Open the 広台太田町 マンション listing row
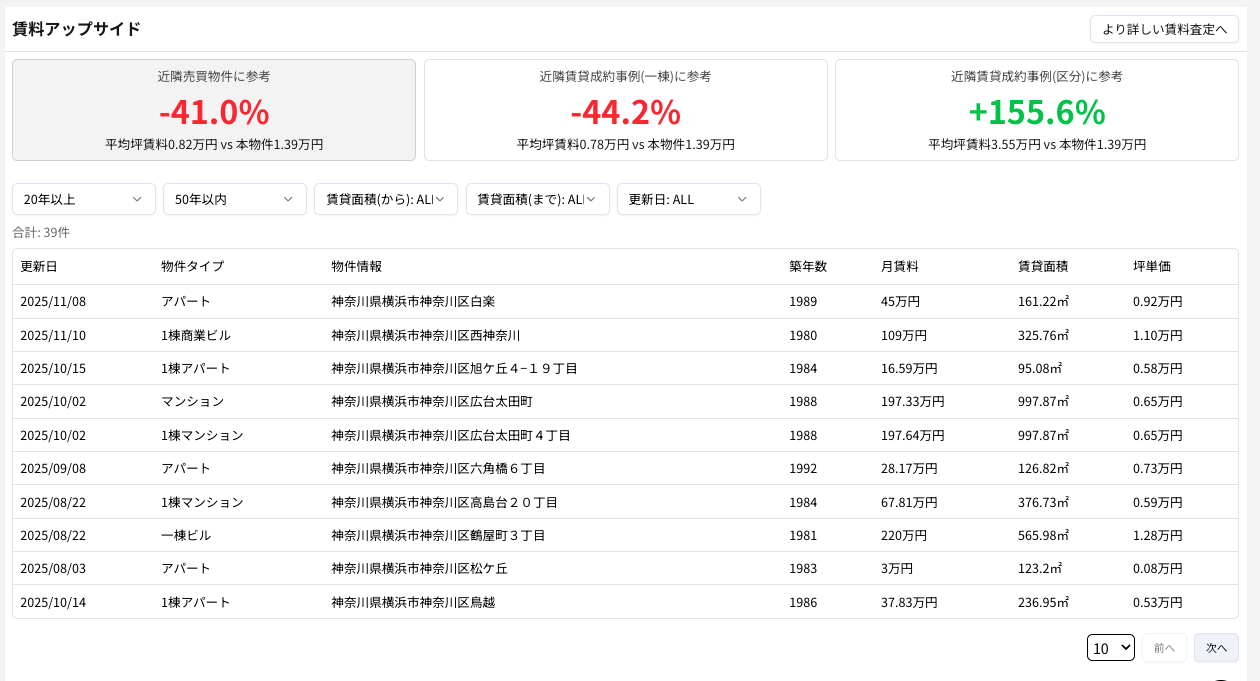Viewport: 1260px width, 681px height. 430,401
